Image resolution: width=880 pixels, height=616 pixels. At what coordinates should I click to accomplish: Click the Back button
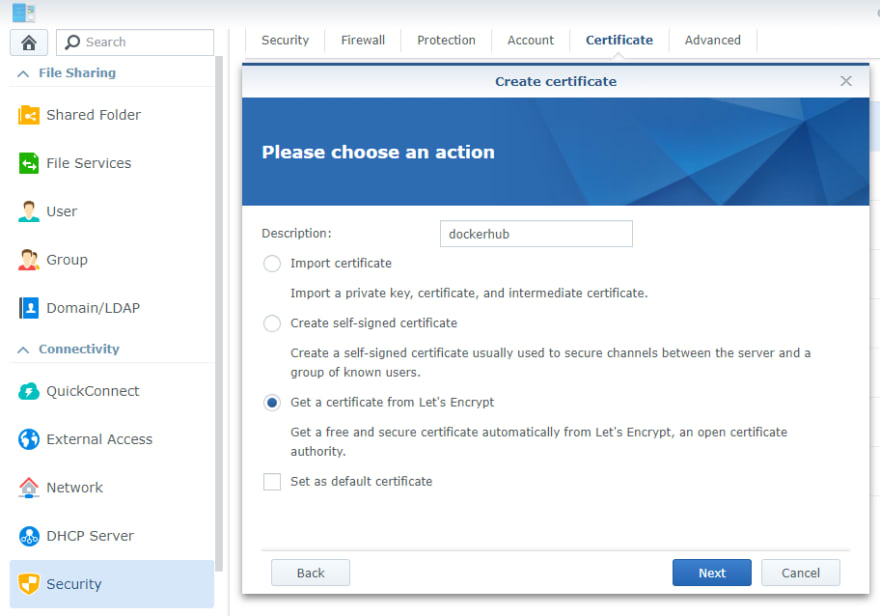pos(310,573)
